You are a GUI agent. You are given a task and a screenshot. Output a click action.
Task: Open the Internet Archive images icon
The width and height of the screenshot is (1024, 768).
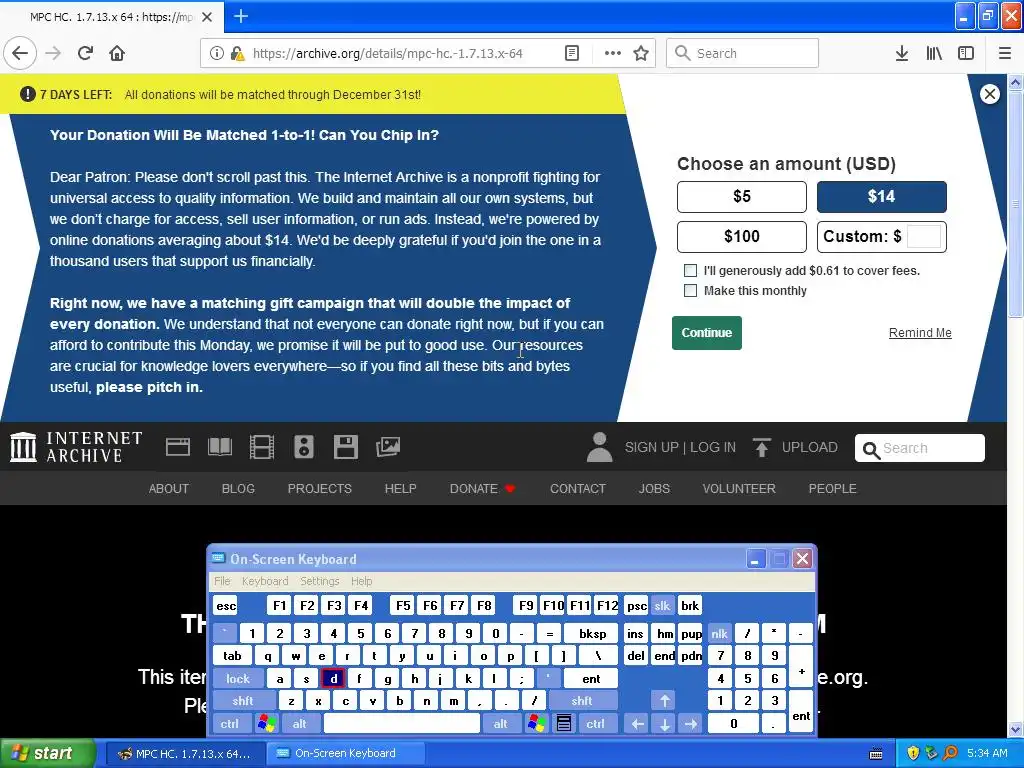(388, 447)
